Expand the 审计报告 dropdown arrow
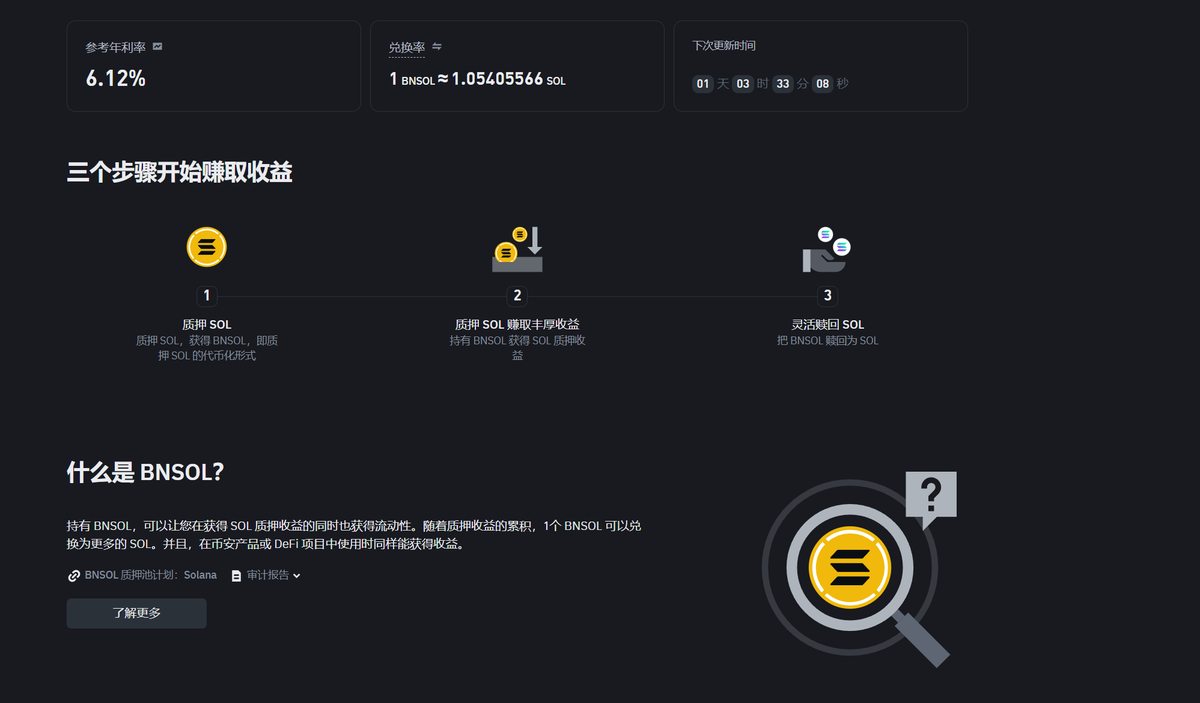The height and width of the screenshot is (703, 1200). coord(296,576)
